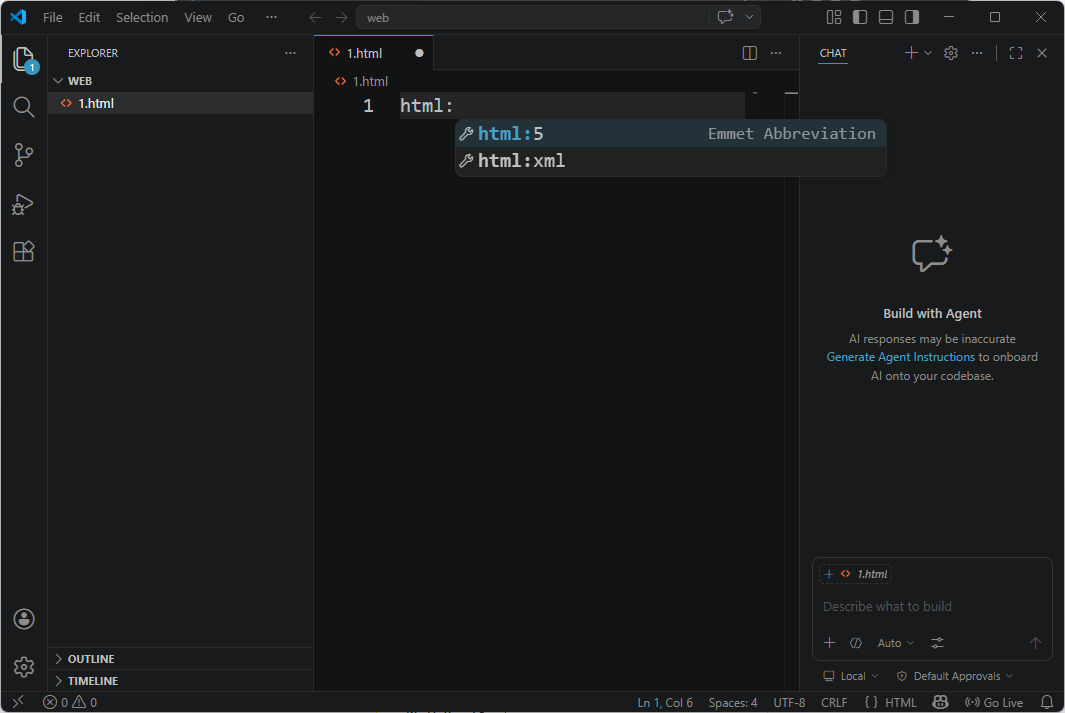Image resolution: width=1065 pixels, height=713 pixels.
Task: Open chat settings gear icon
Action: pos(951,53)
